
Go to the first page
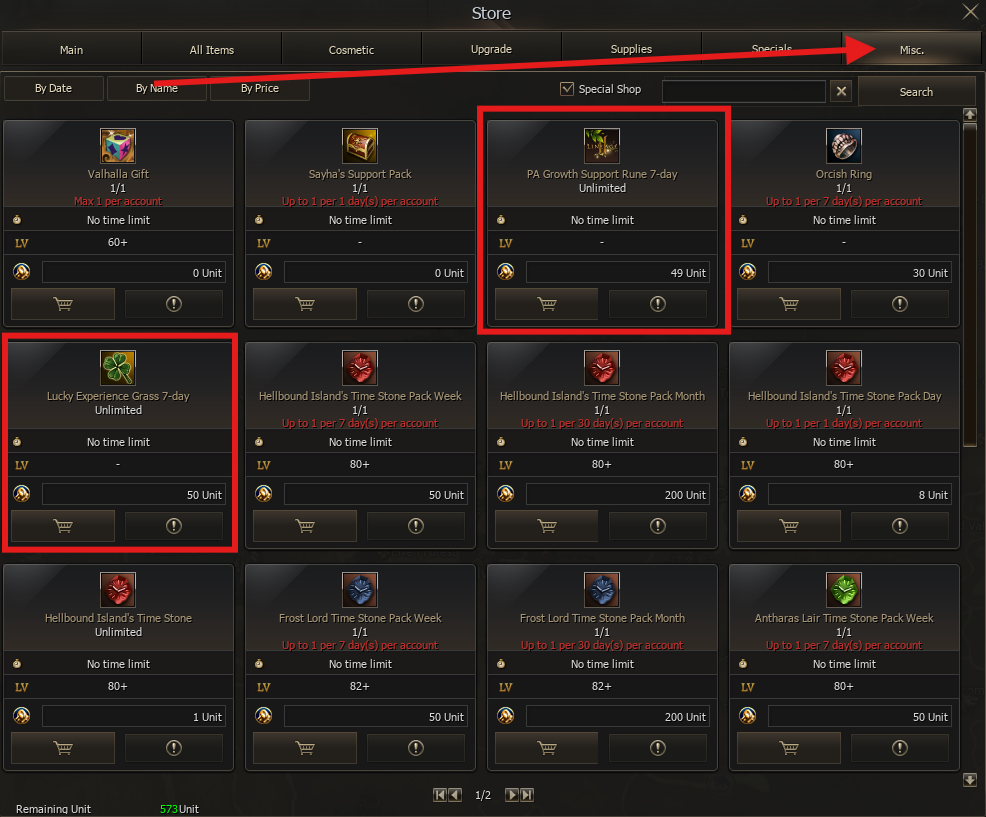pyautogui.click(x=440, y=795)
